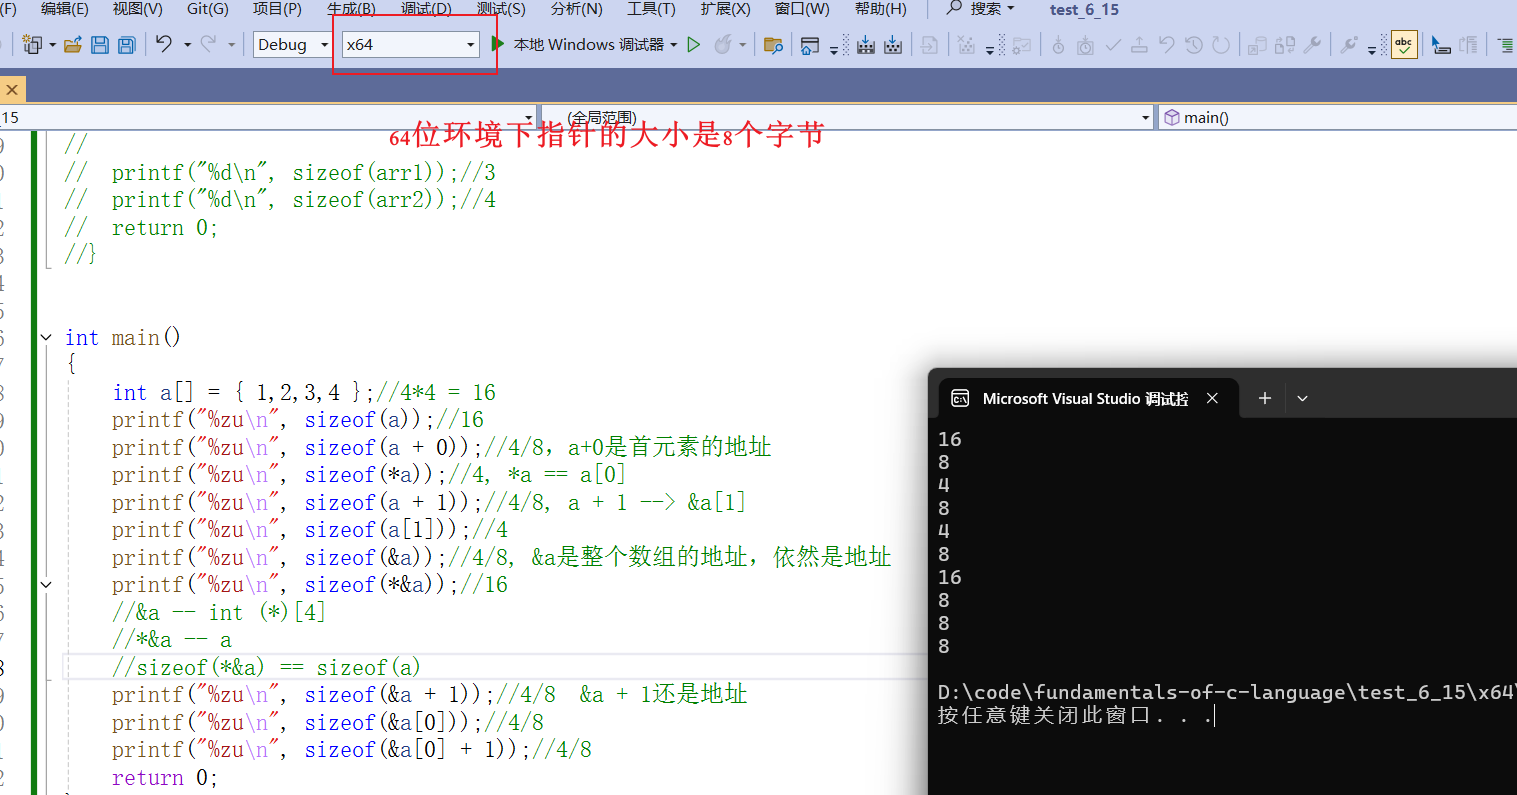1517x795 pixels.
Task: Click the 搜索 search button
Action: pos(981,9)
